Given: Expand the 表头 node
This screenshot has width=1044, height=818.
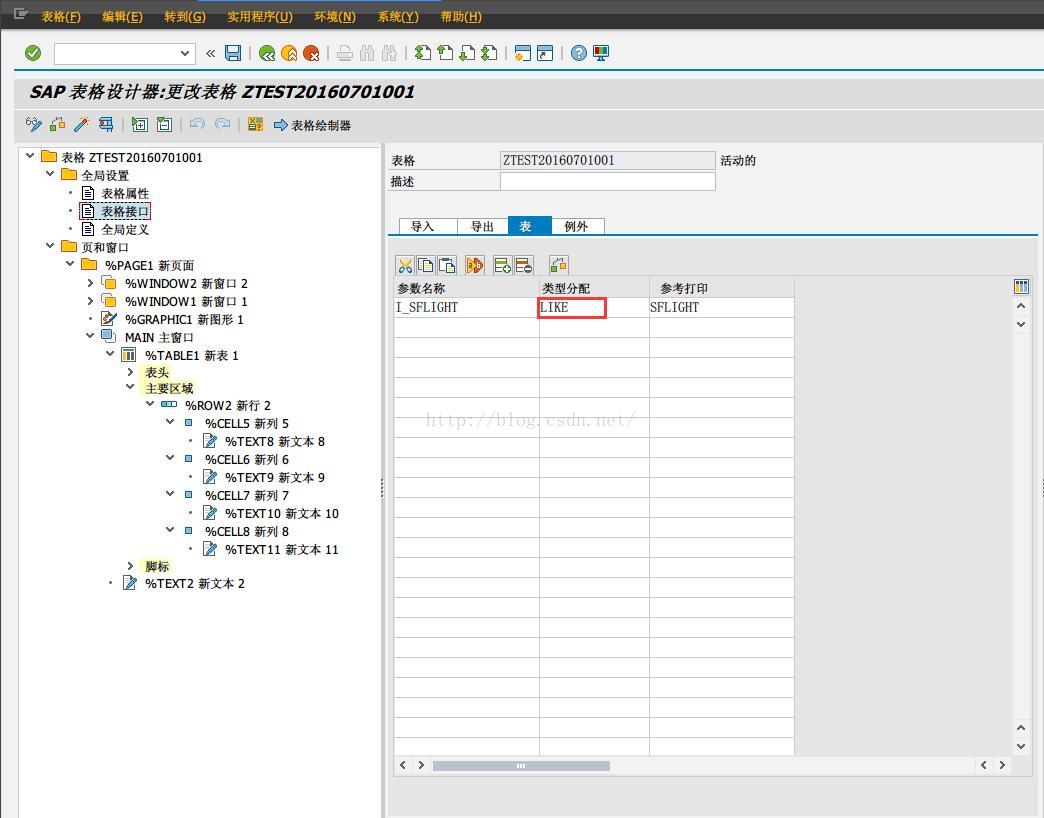Looking at the screenshot, I should pyautogui.click(x=130, y=372).
